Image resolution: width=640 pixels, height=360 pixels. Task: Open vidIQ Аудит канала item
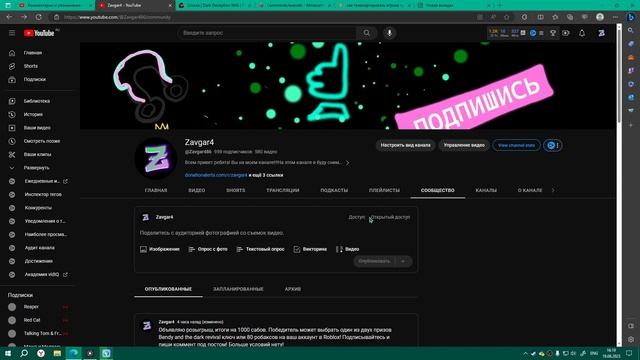(x=39, y=248)
